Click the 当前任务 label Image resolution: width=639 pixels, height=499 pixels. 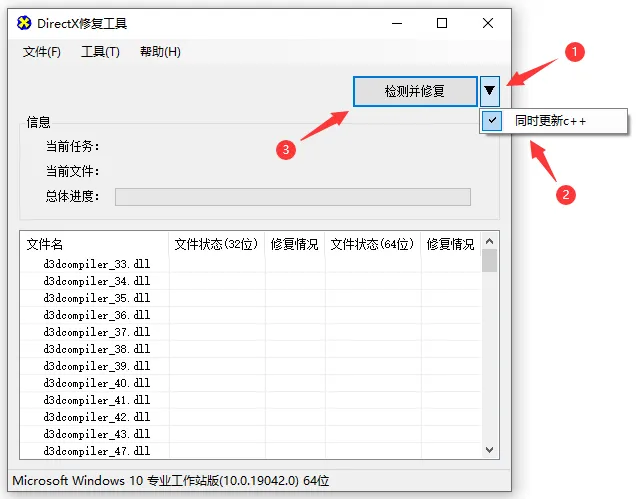[x=73, y=146]
